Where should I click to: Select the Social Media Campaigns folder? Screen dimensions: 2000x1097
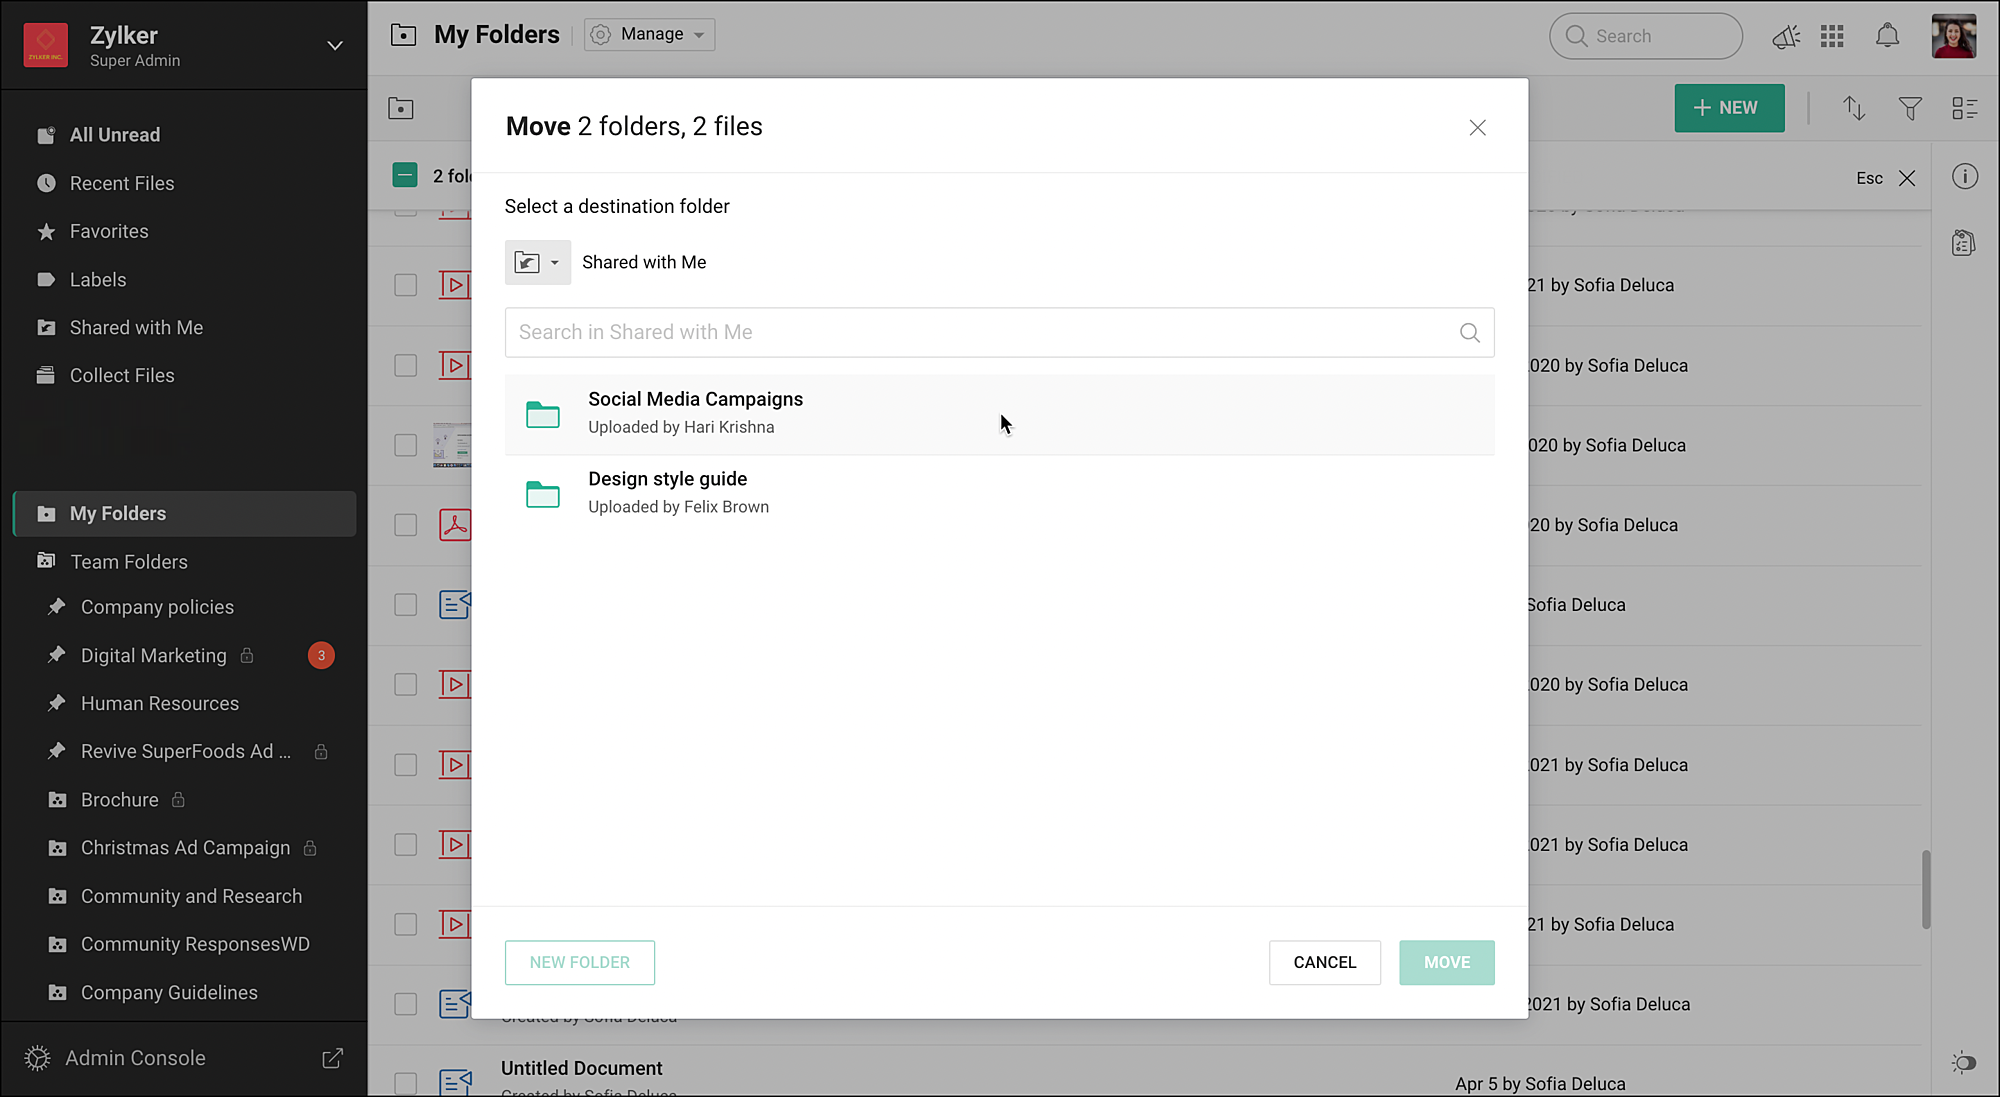(695, 413)
